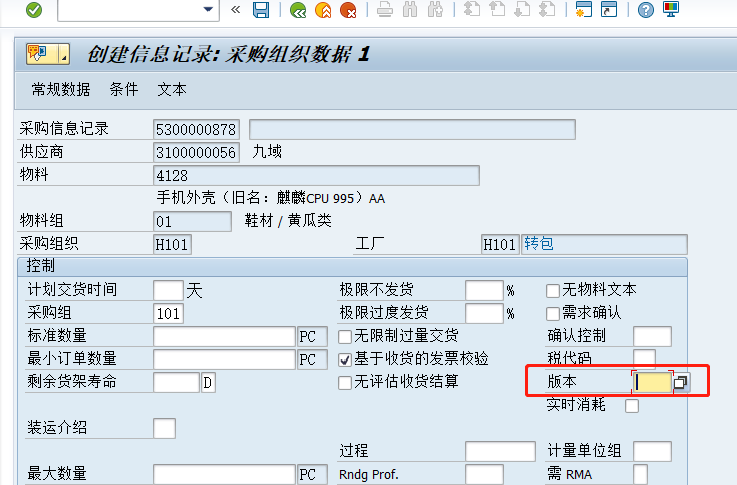Click the red Cancel icon
This screenshot has height=485, width=737.
[348, 10]
